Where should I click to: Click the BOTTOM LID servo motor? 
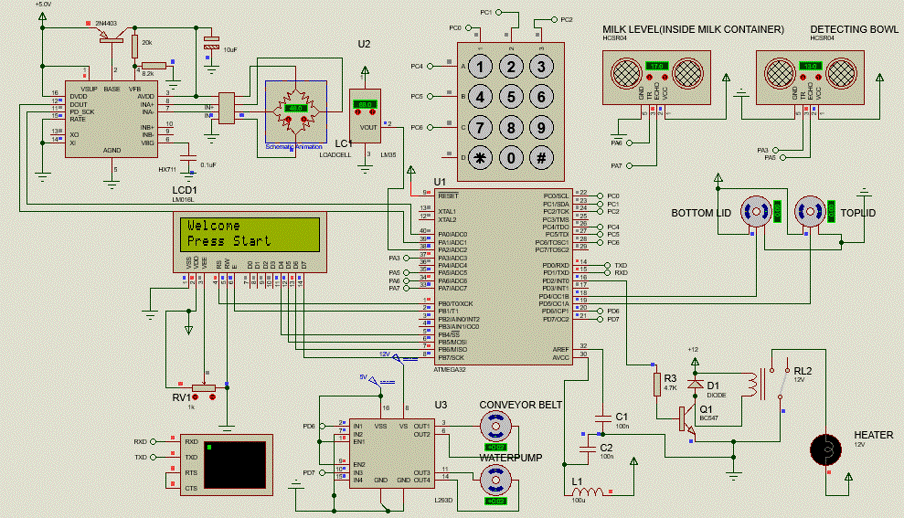[x=756, y=212]
